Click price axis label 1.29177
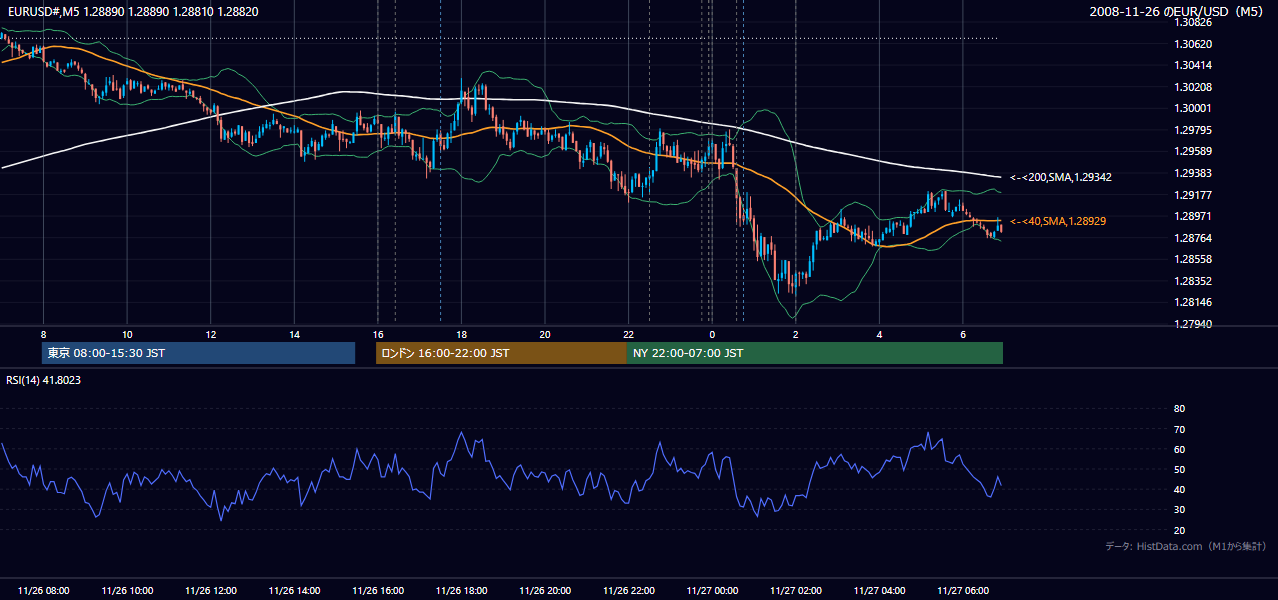1278x600 pixels. click(x=1194, y=195)
